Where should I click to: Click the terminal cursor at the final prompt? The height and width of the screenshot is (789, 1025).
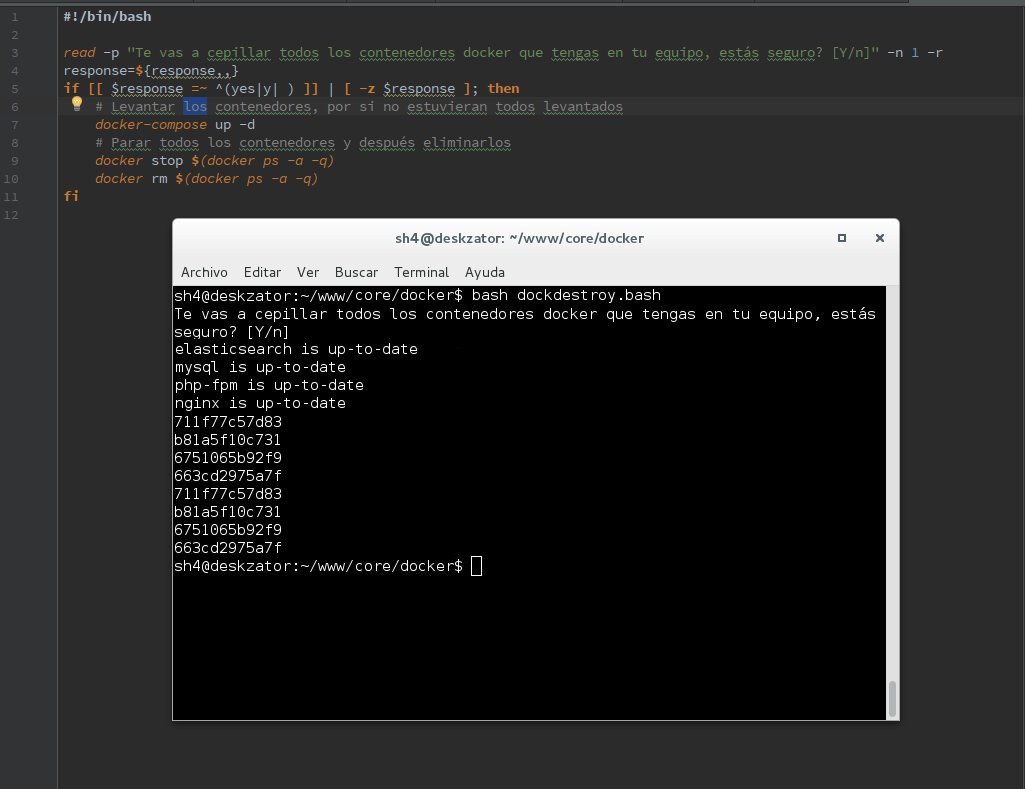[477, 566]
